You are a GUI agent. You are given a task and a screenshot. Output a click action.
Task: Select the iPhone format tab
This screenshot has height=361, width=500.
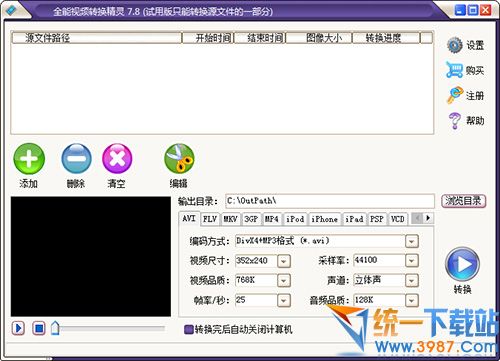pos(325,219)
